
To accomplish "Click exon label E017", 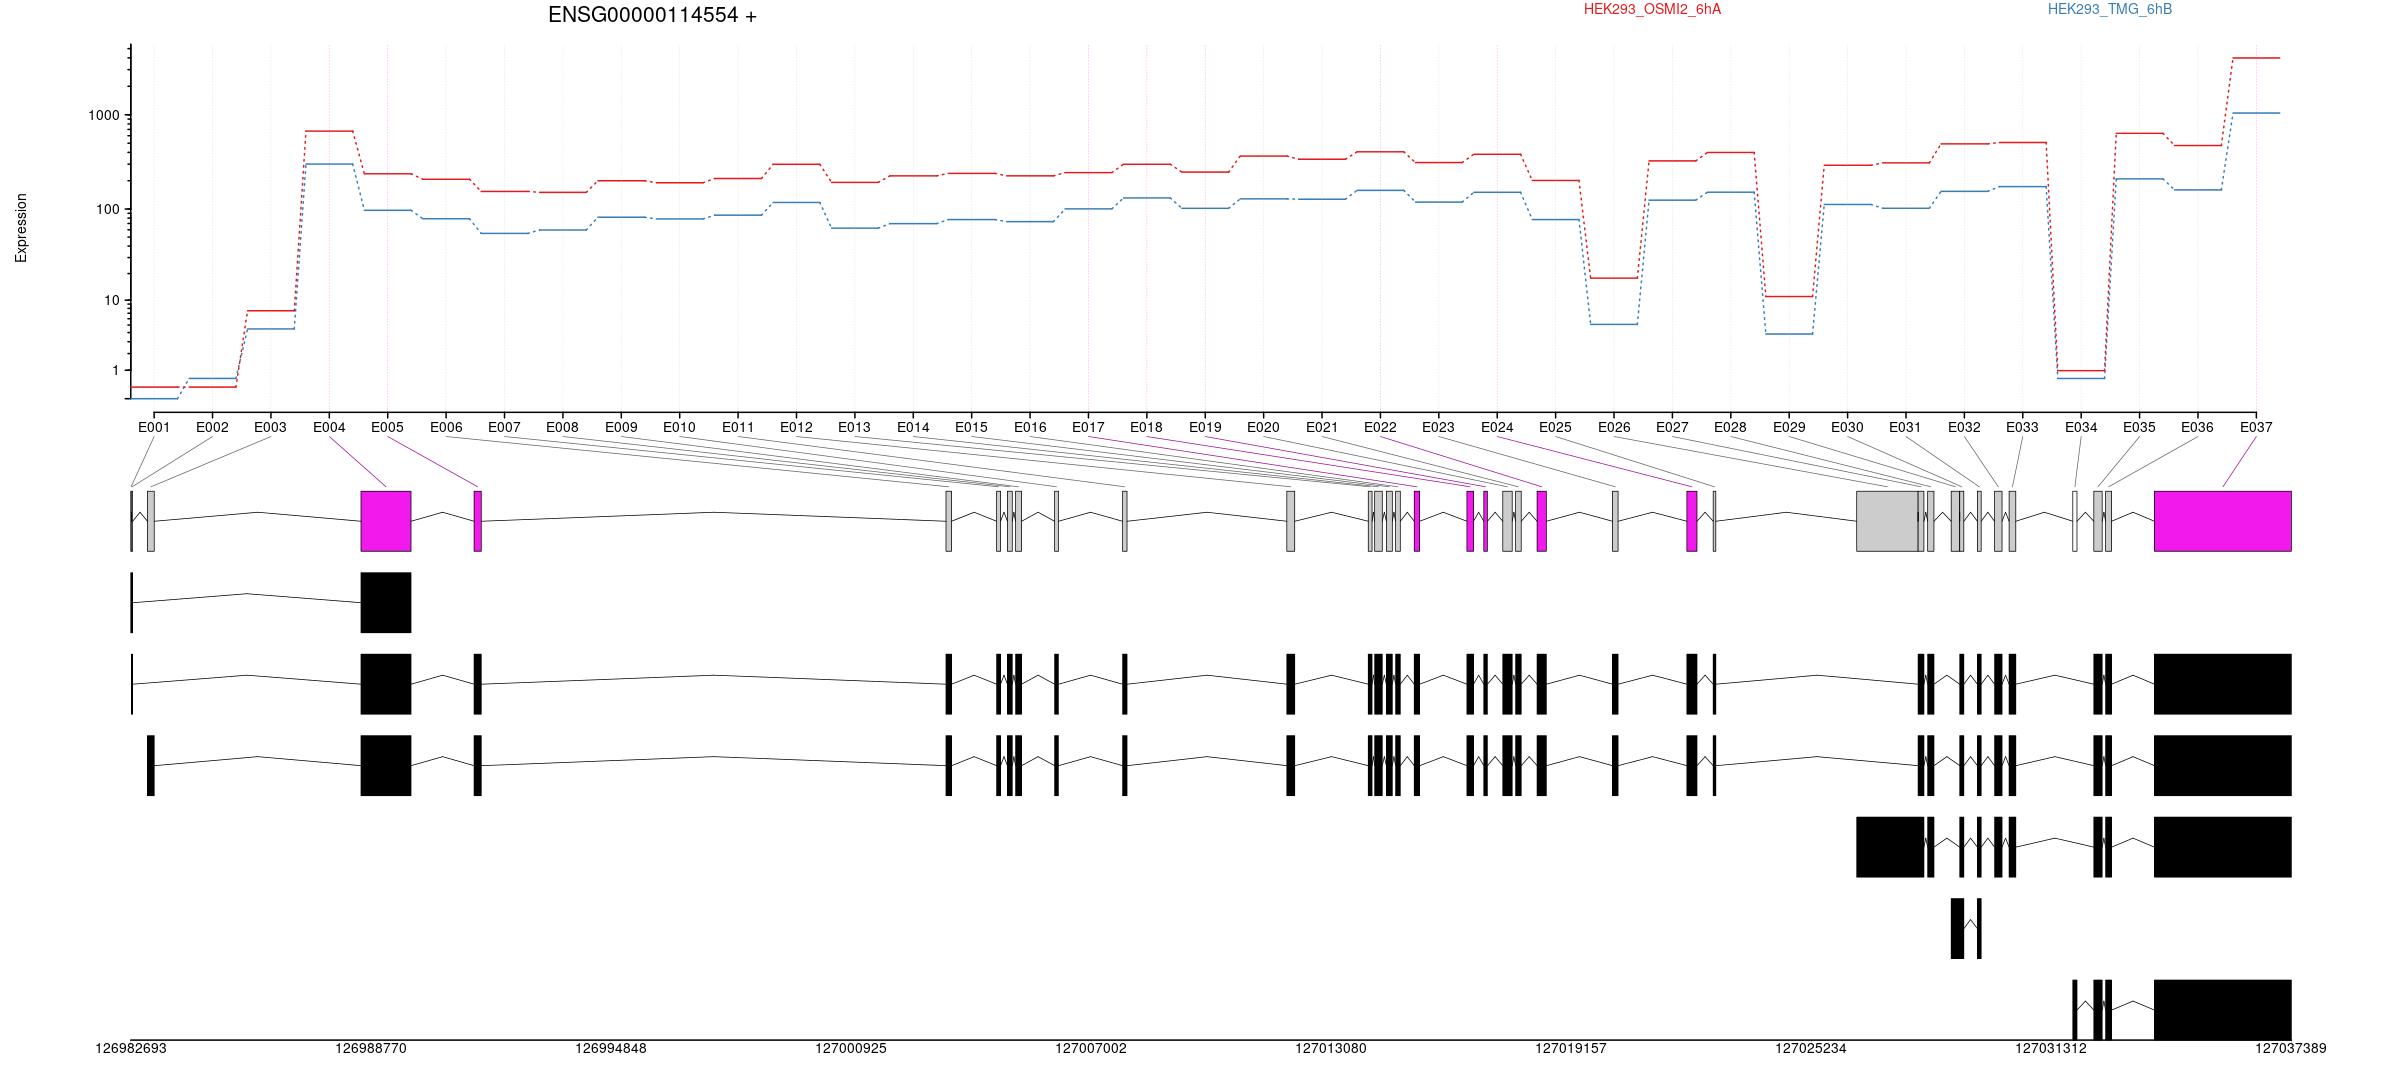I will pyautogui.click(x=1088, y=427).
